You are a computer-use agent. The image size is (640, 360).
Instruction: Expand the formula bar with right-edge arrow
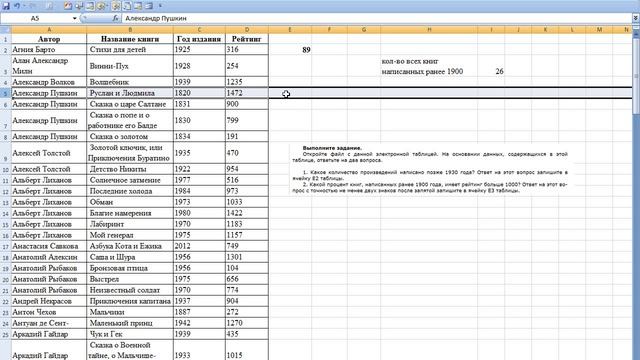click(636, 18)
